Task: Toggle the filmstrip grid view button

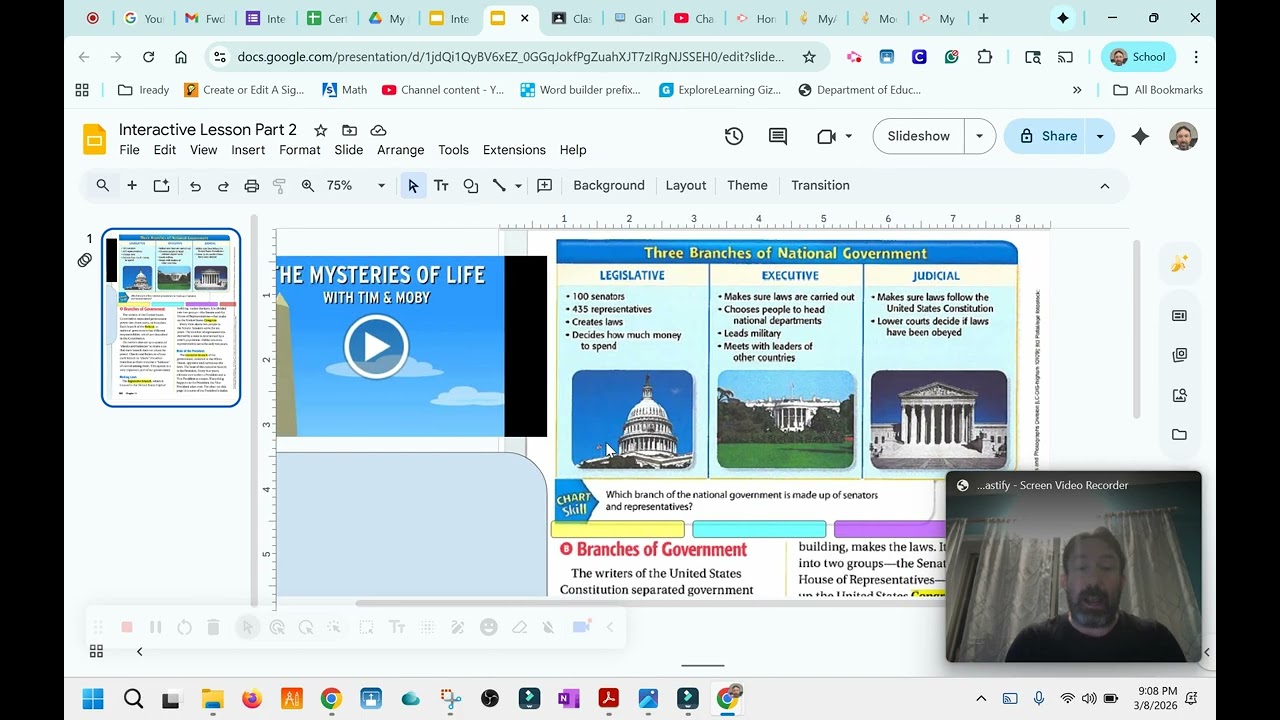Action: pyautogui.click(x=96, y=651)
